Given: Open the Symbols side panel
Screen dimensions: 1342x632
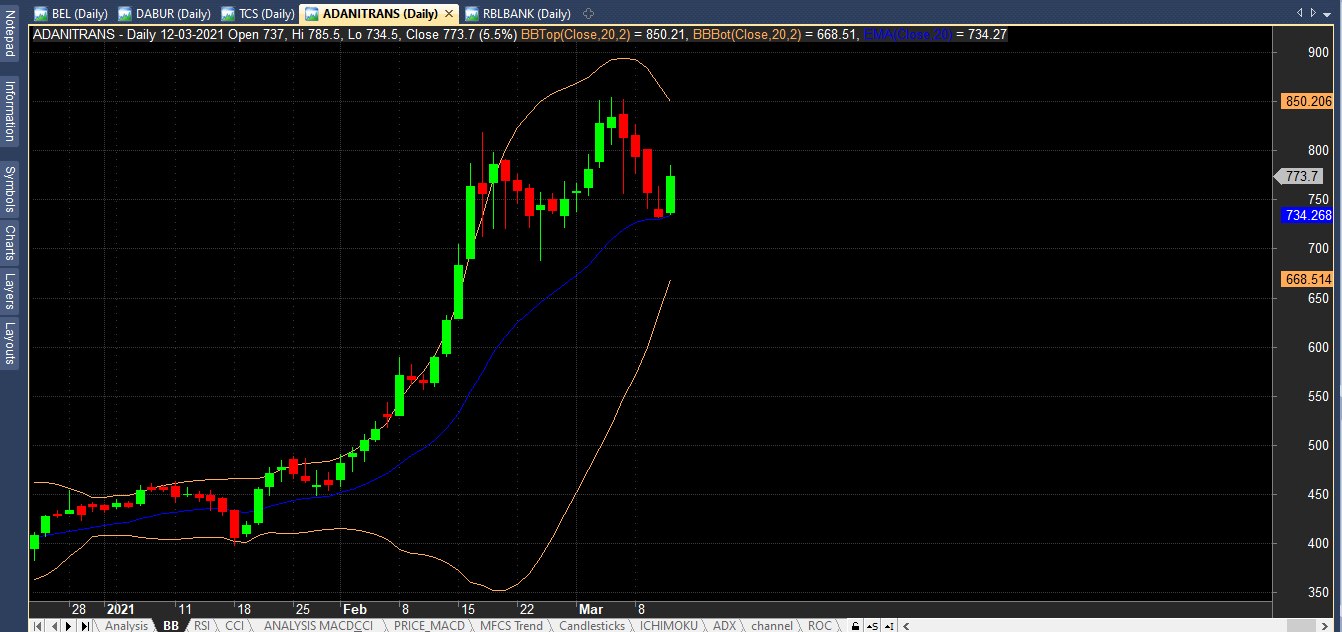Looking at the screenshot, I should coord(10,188).
